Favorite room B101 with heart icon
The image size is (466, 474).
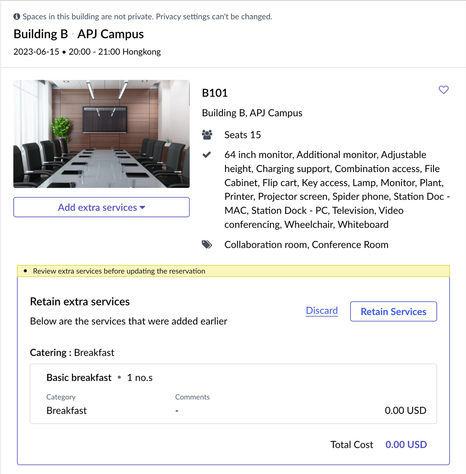tap(443, 90)
